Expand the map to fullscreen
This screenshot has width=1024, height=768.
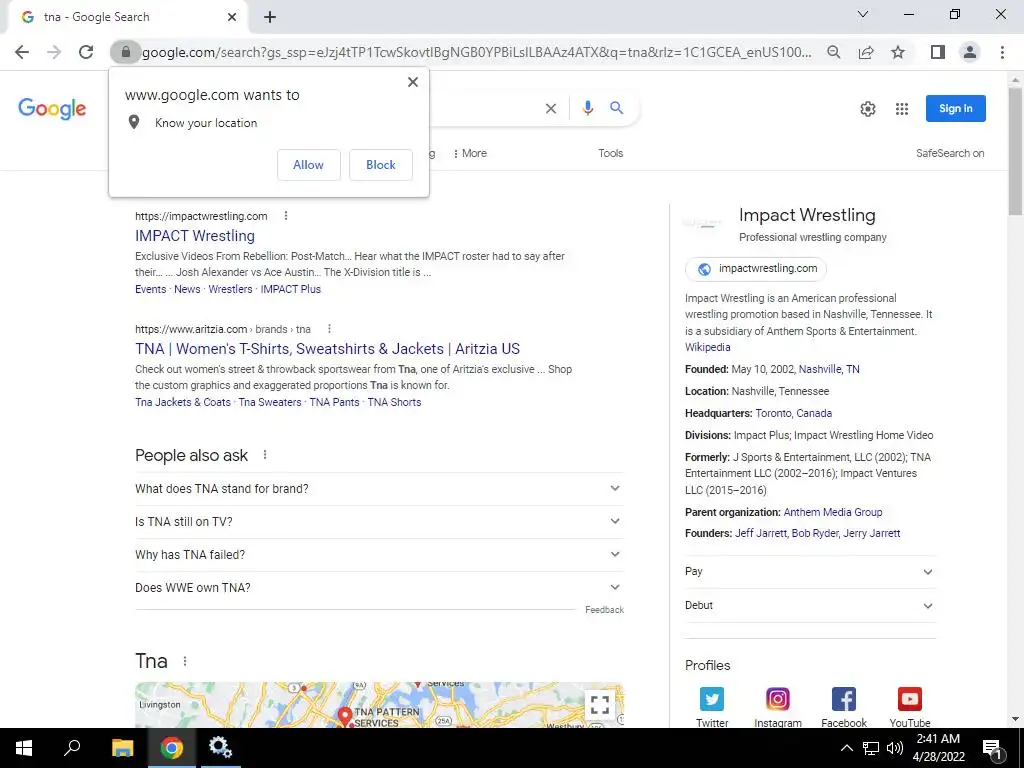[600, 705]
